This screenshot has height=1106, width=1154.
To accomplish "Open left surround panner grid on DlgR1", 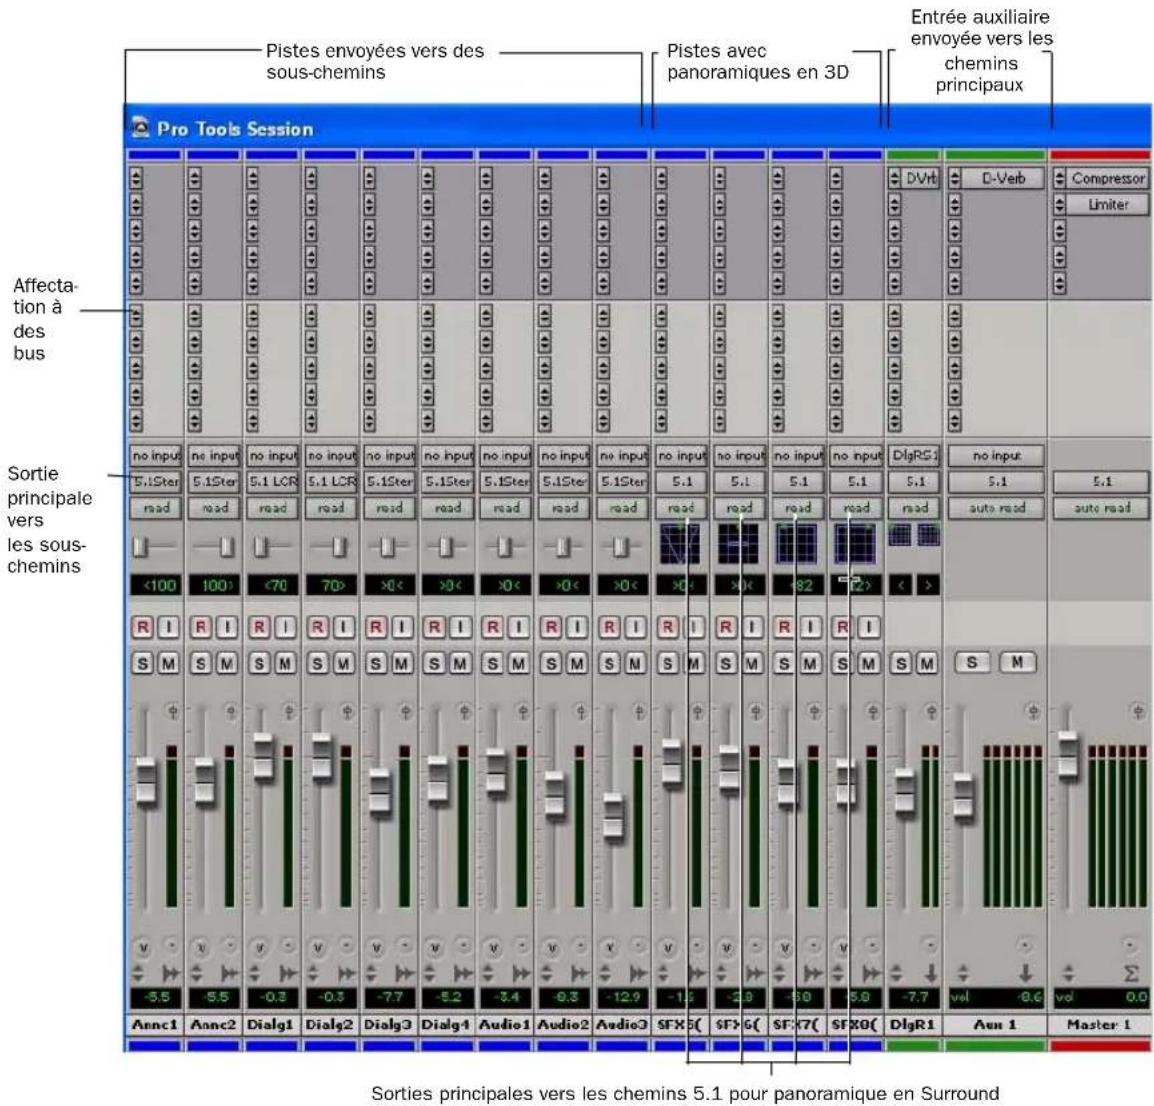I will pos(899,535).
